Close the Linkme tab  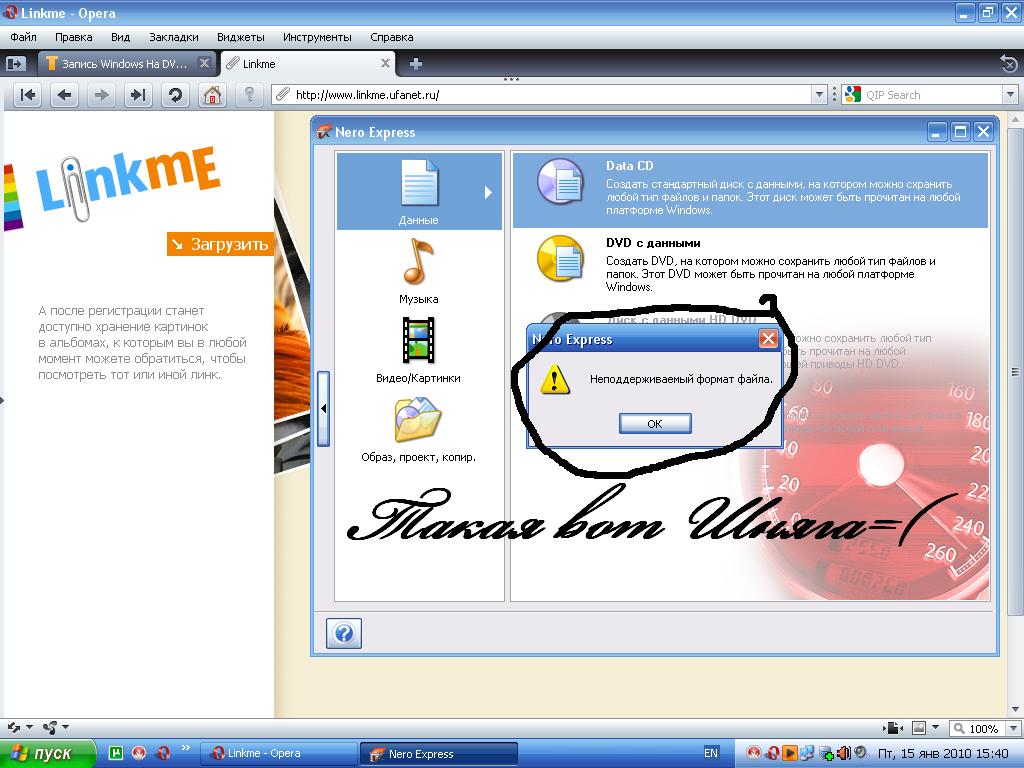point(385,63)
